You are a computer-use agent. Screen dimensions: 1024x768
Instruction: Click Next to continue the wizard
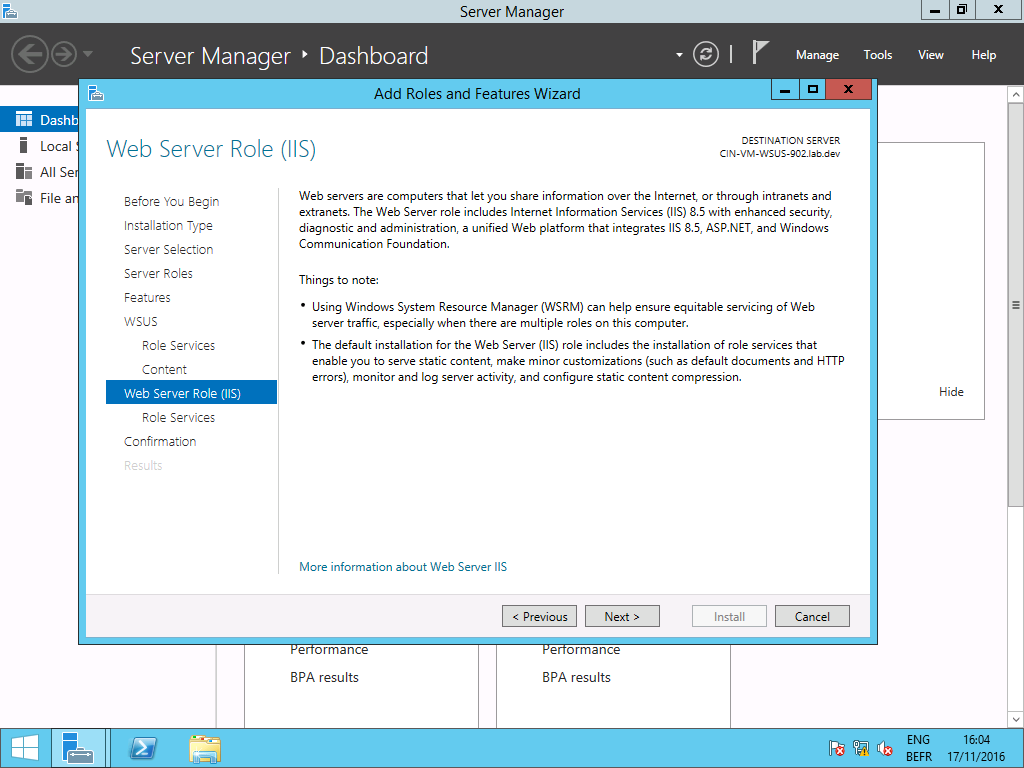coord(622,616)
